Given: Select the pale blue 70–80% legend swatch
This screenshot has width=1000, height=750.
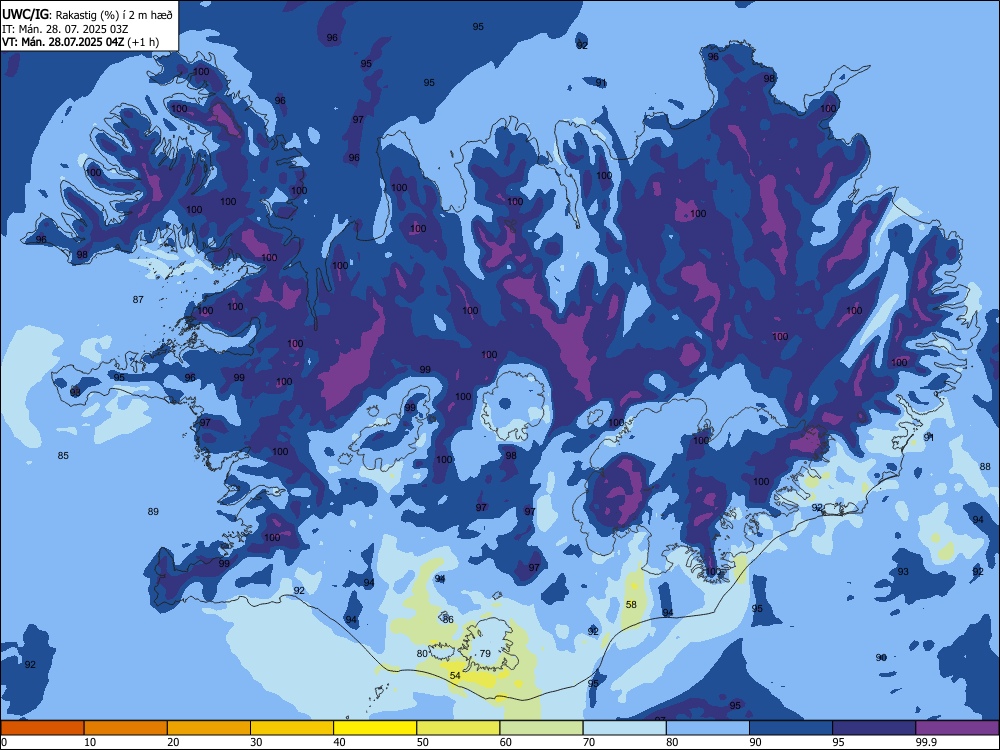Looking at the screenshot, I should 624,728.
